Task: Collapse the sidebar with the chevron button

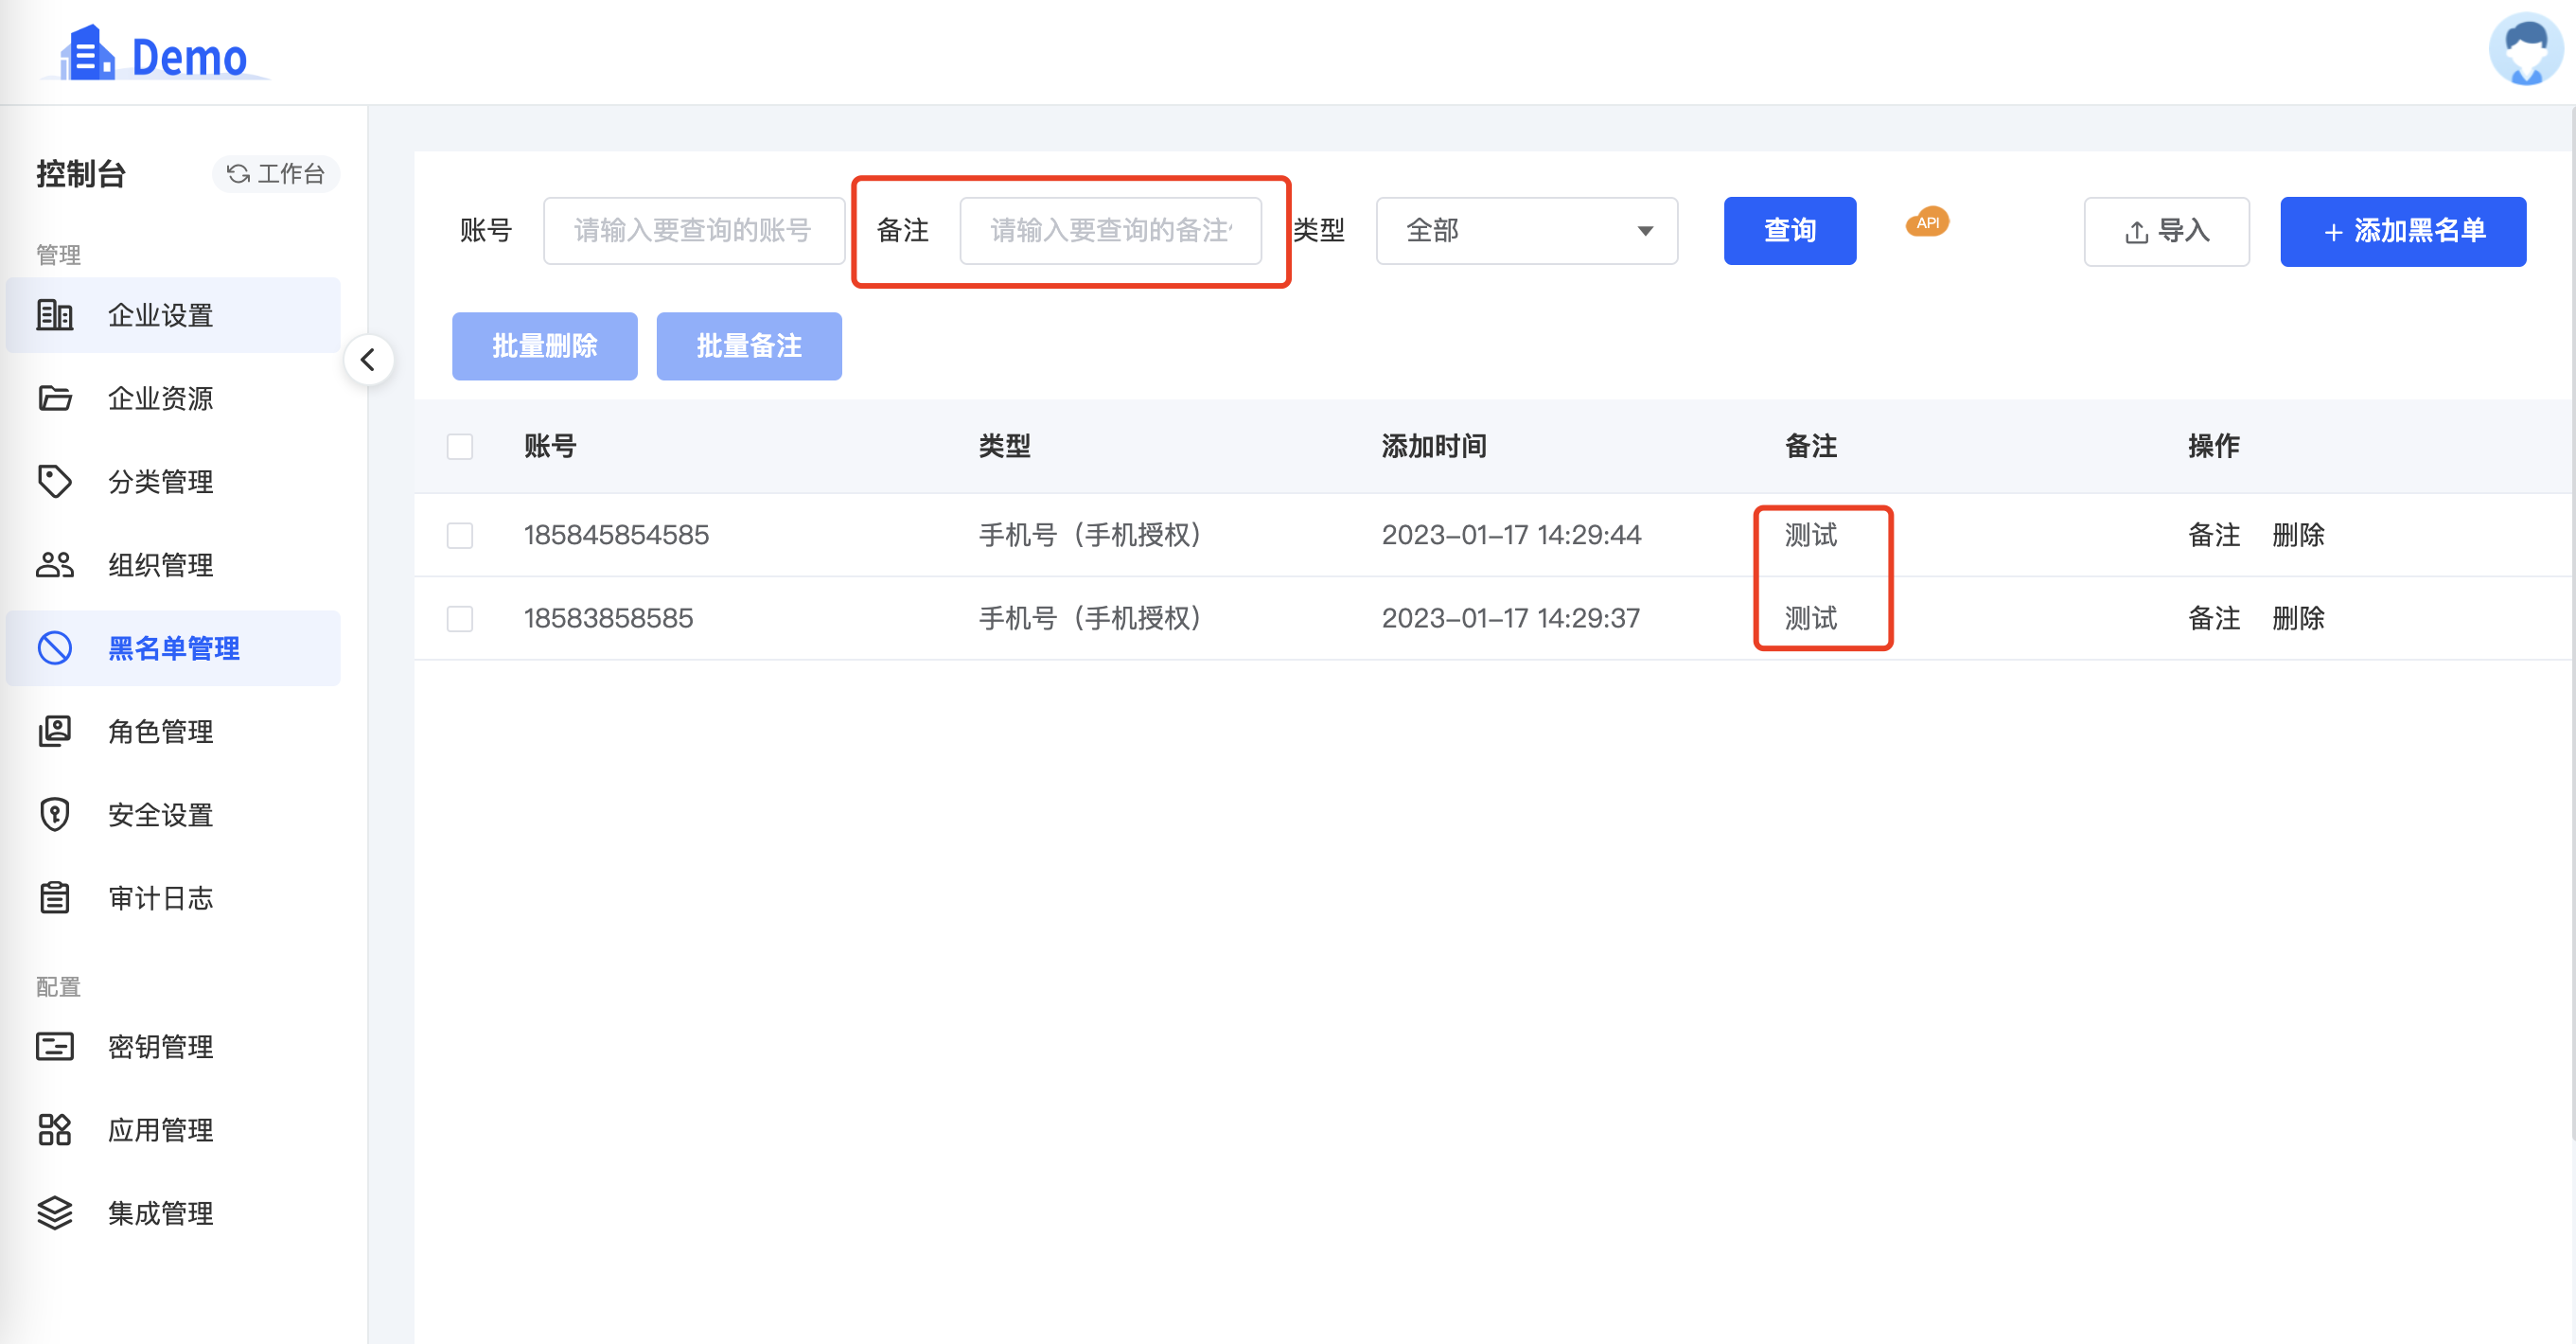Action: (x=368, y=360)
